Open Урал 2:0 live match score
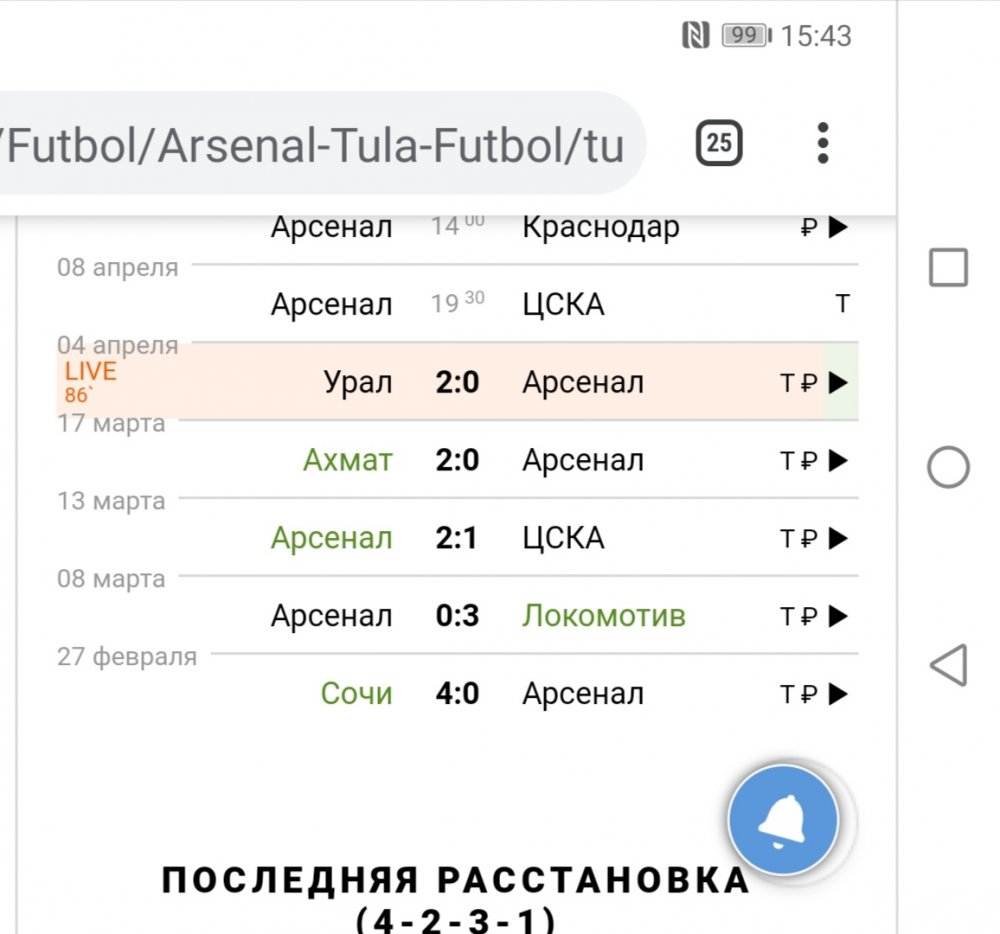 click(457, 383)
